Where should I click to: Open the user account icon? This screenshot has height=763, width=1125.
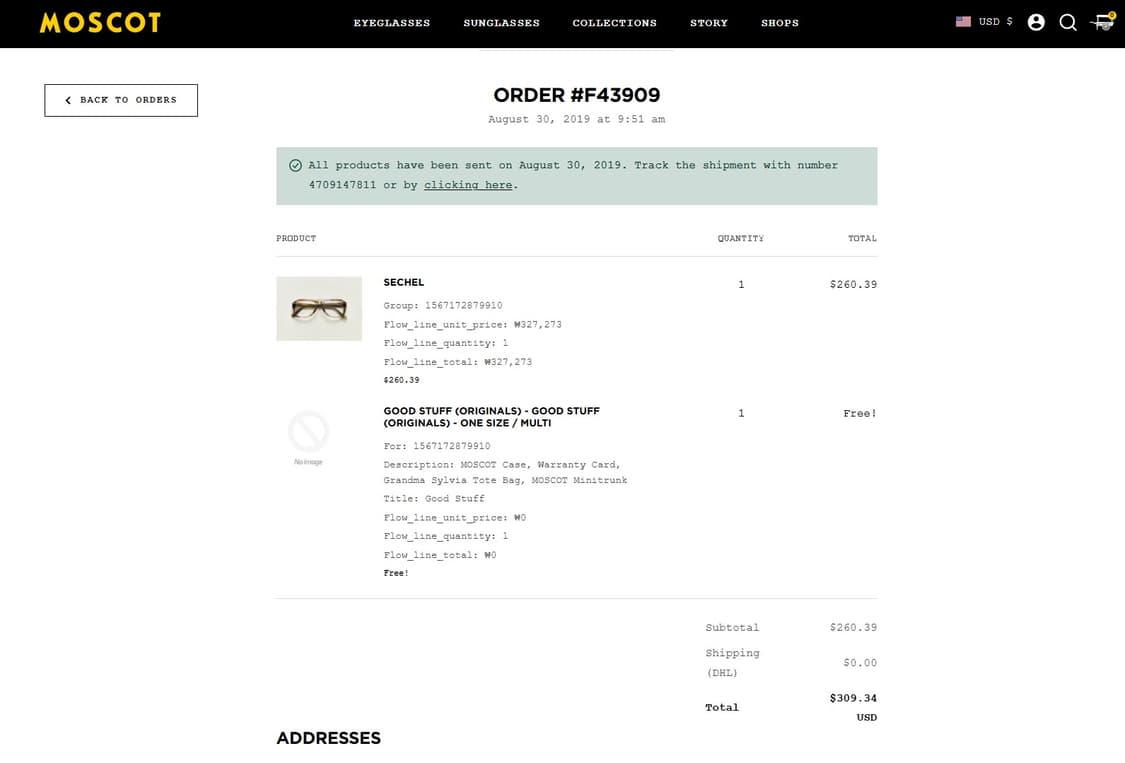coord(1036,22)
